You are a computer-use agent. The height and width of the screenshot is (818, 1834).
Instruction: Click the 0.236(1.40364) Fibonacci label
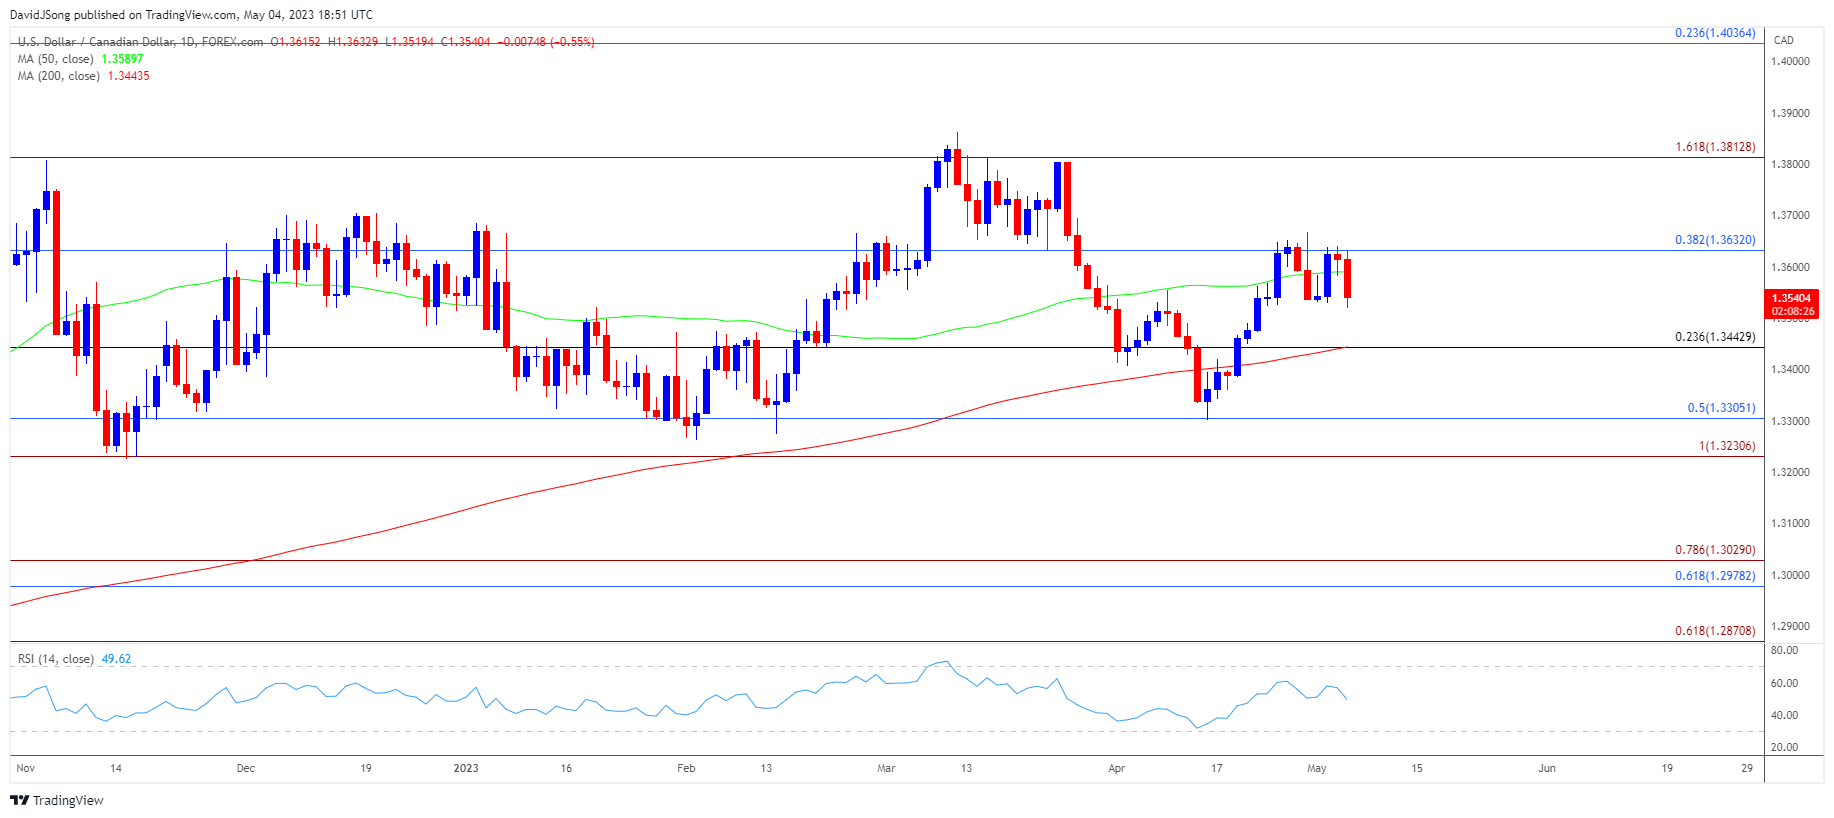point(1715,33)
